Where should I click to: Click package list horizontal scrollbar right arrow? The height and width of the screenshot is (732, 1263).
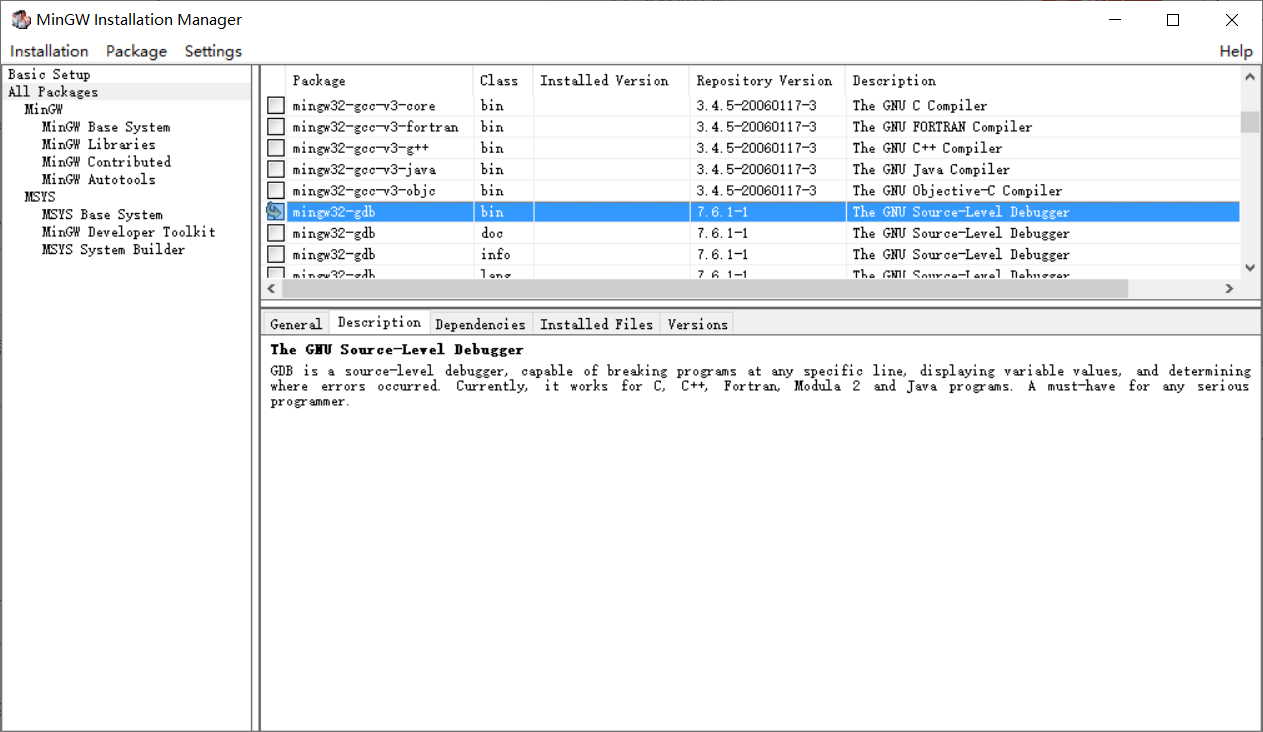point(1230,288)
